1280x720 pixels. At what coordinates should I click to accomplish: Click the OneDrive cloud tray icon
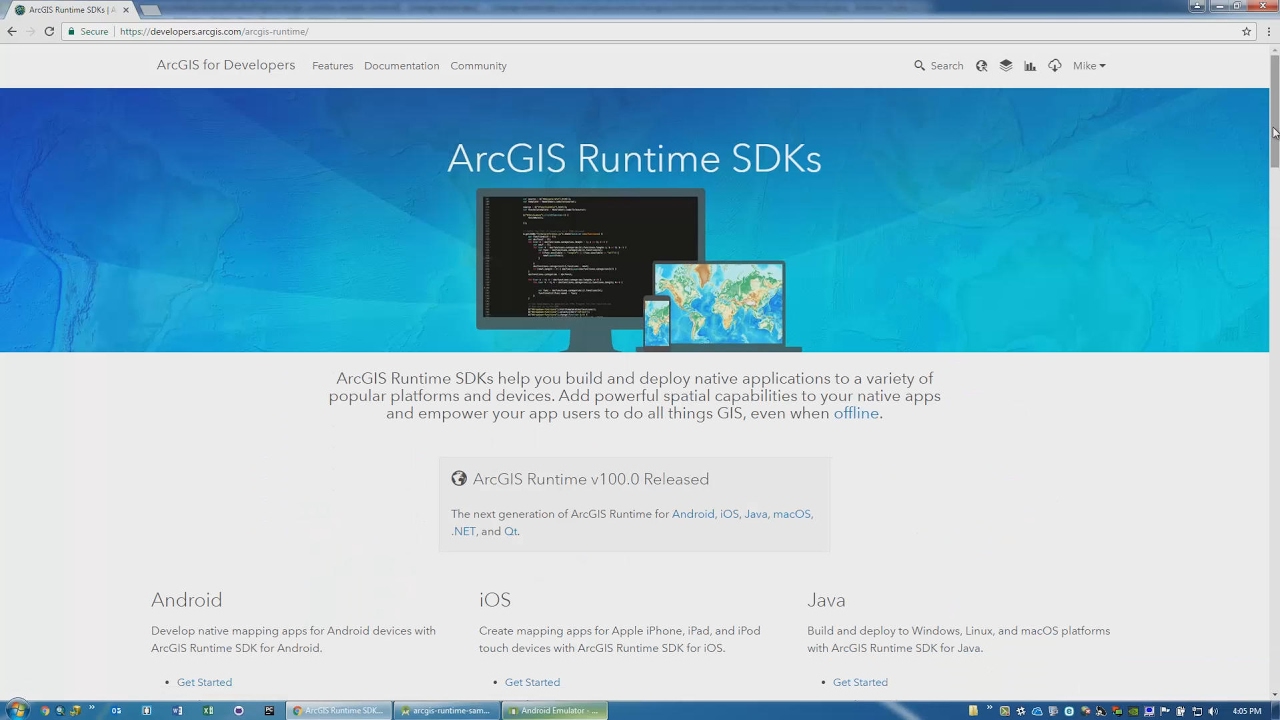coord(1037,711)
